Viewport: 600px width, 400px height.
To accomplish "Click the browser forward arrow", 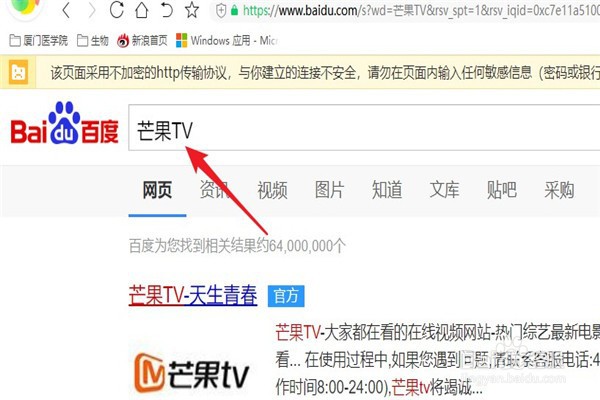I will tap(91, 10).
